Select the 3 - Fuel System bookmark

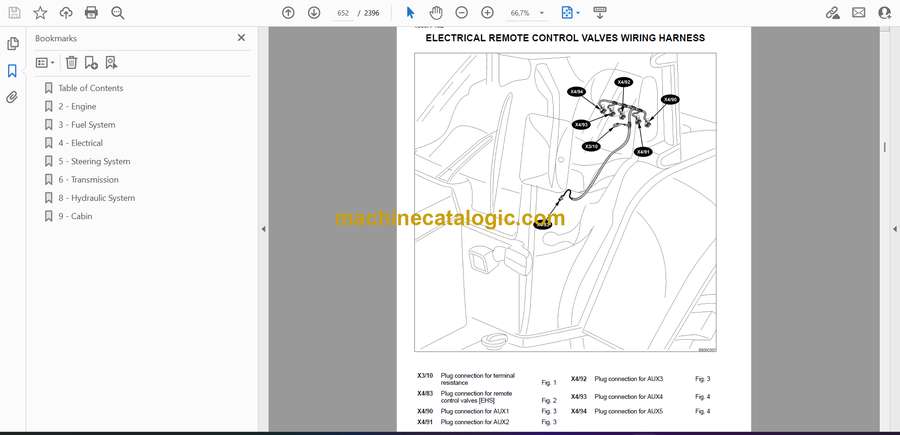(87, 125)
